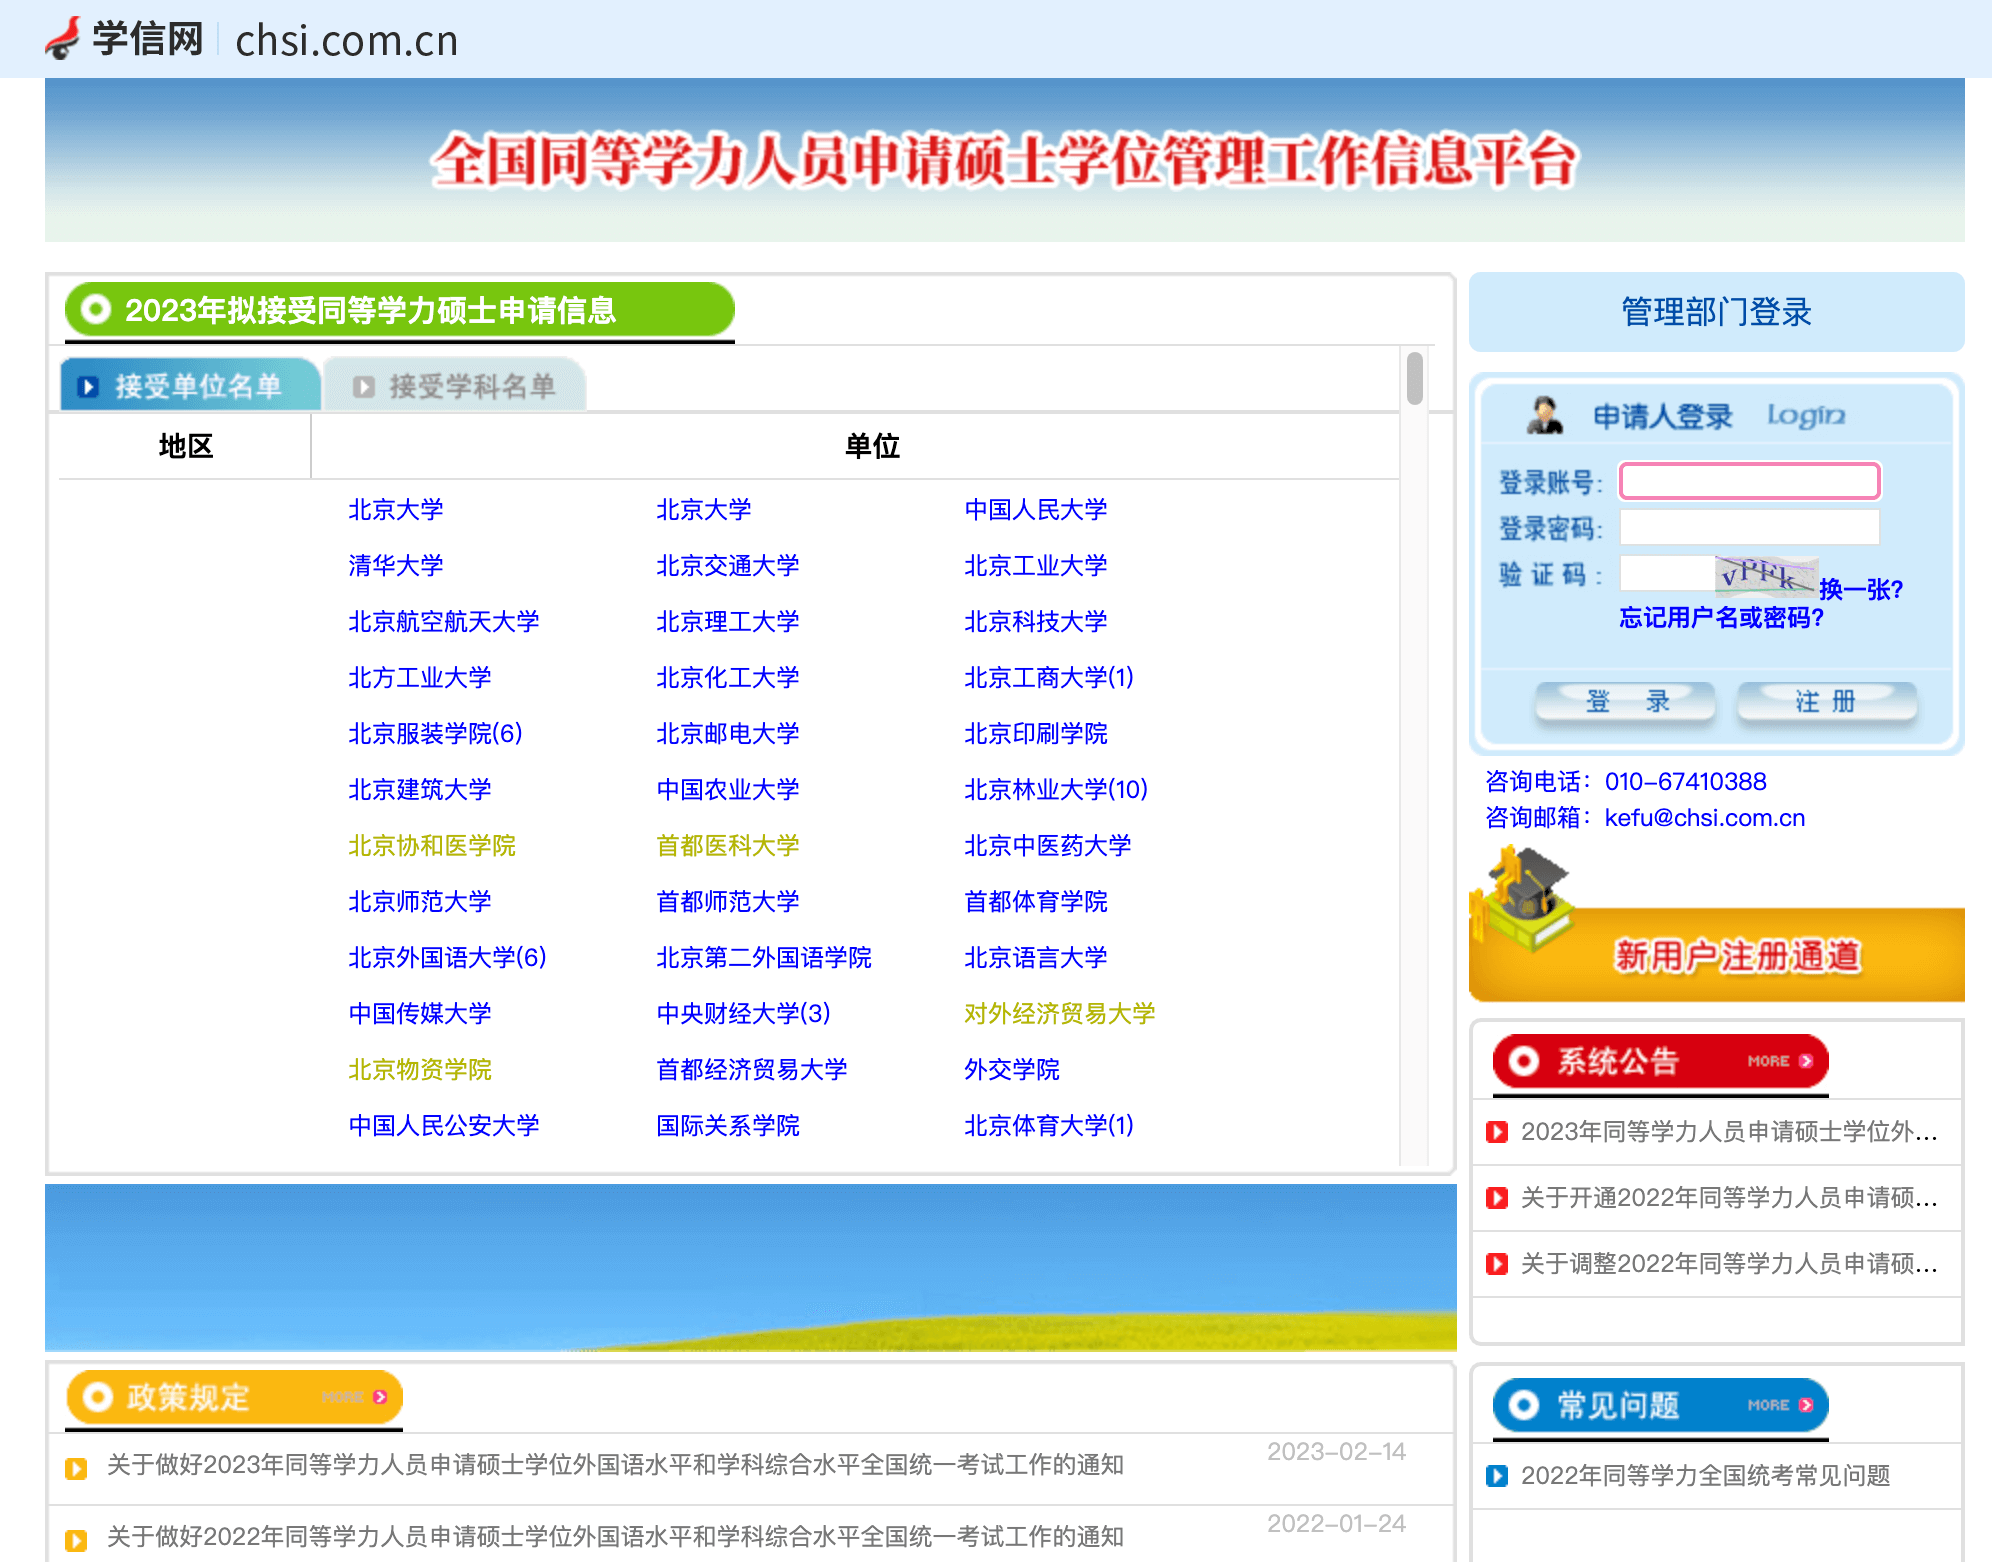Viewport: 1992px width, 1562px height.
Task: Open 北京印刷学院 link
Action: (1036, 734)
